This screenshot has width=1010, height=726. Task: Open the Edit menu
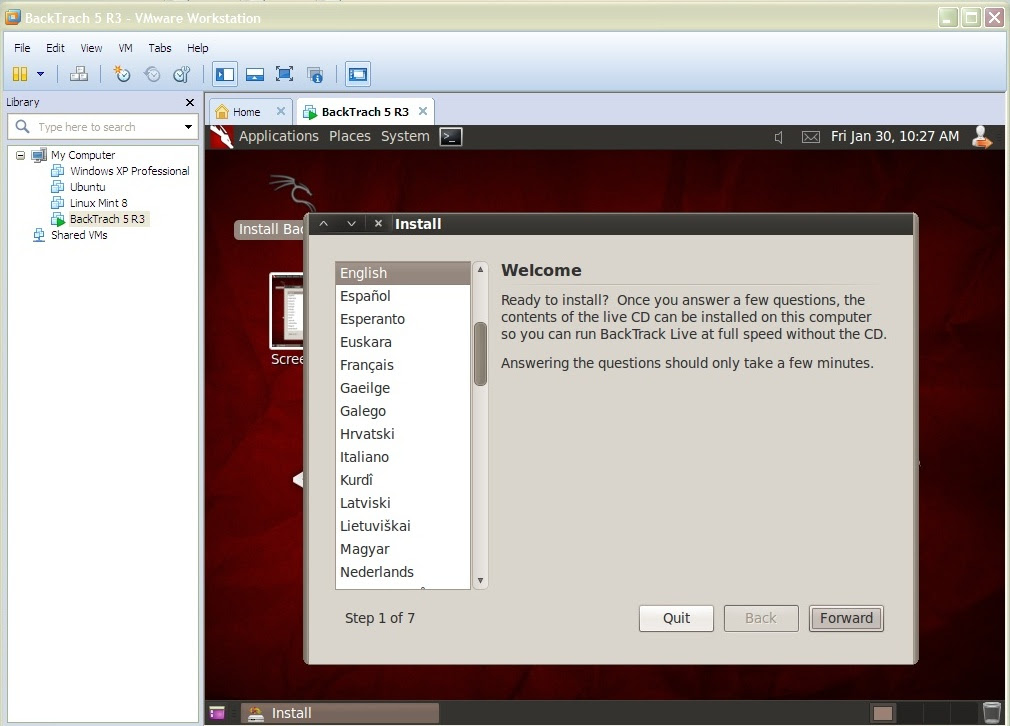[55, 48]
